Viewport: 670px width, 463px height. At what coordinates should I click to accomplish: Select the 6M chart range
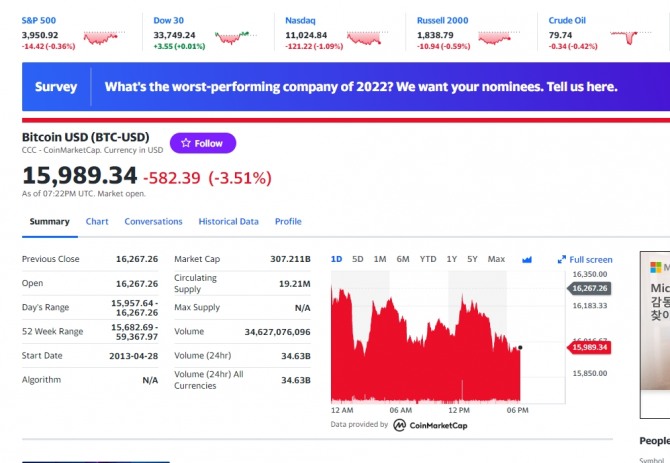point(403,259)
